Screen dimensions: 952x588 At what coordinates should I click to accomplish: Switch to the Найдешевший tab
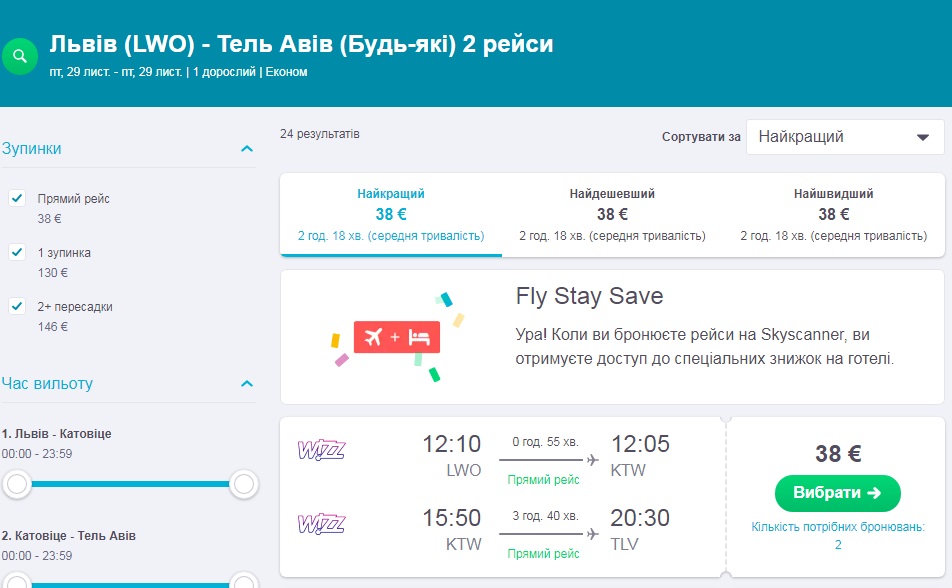[x=612, y=214]
